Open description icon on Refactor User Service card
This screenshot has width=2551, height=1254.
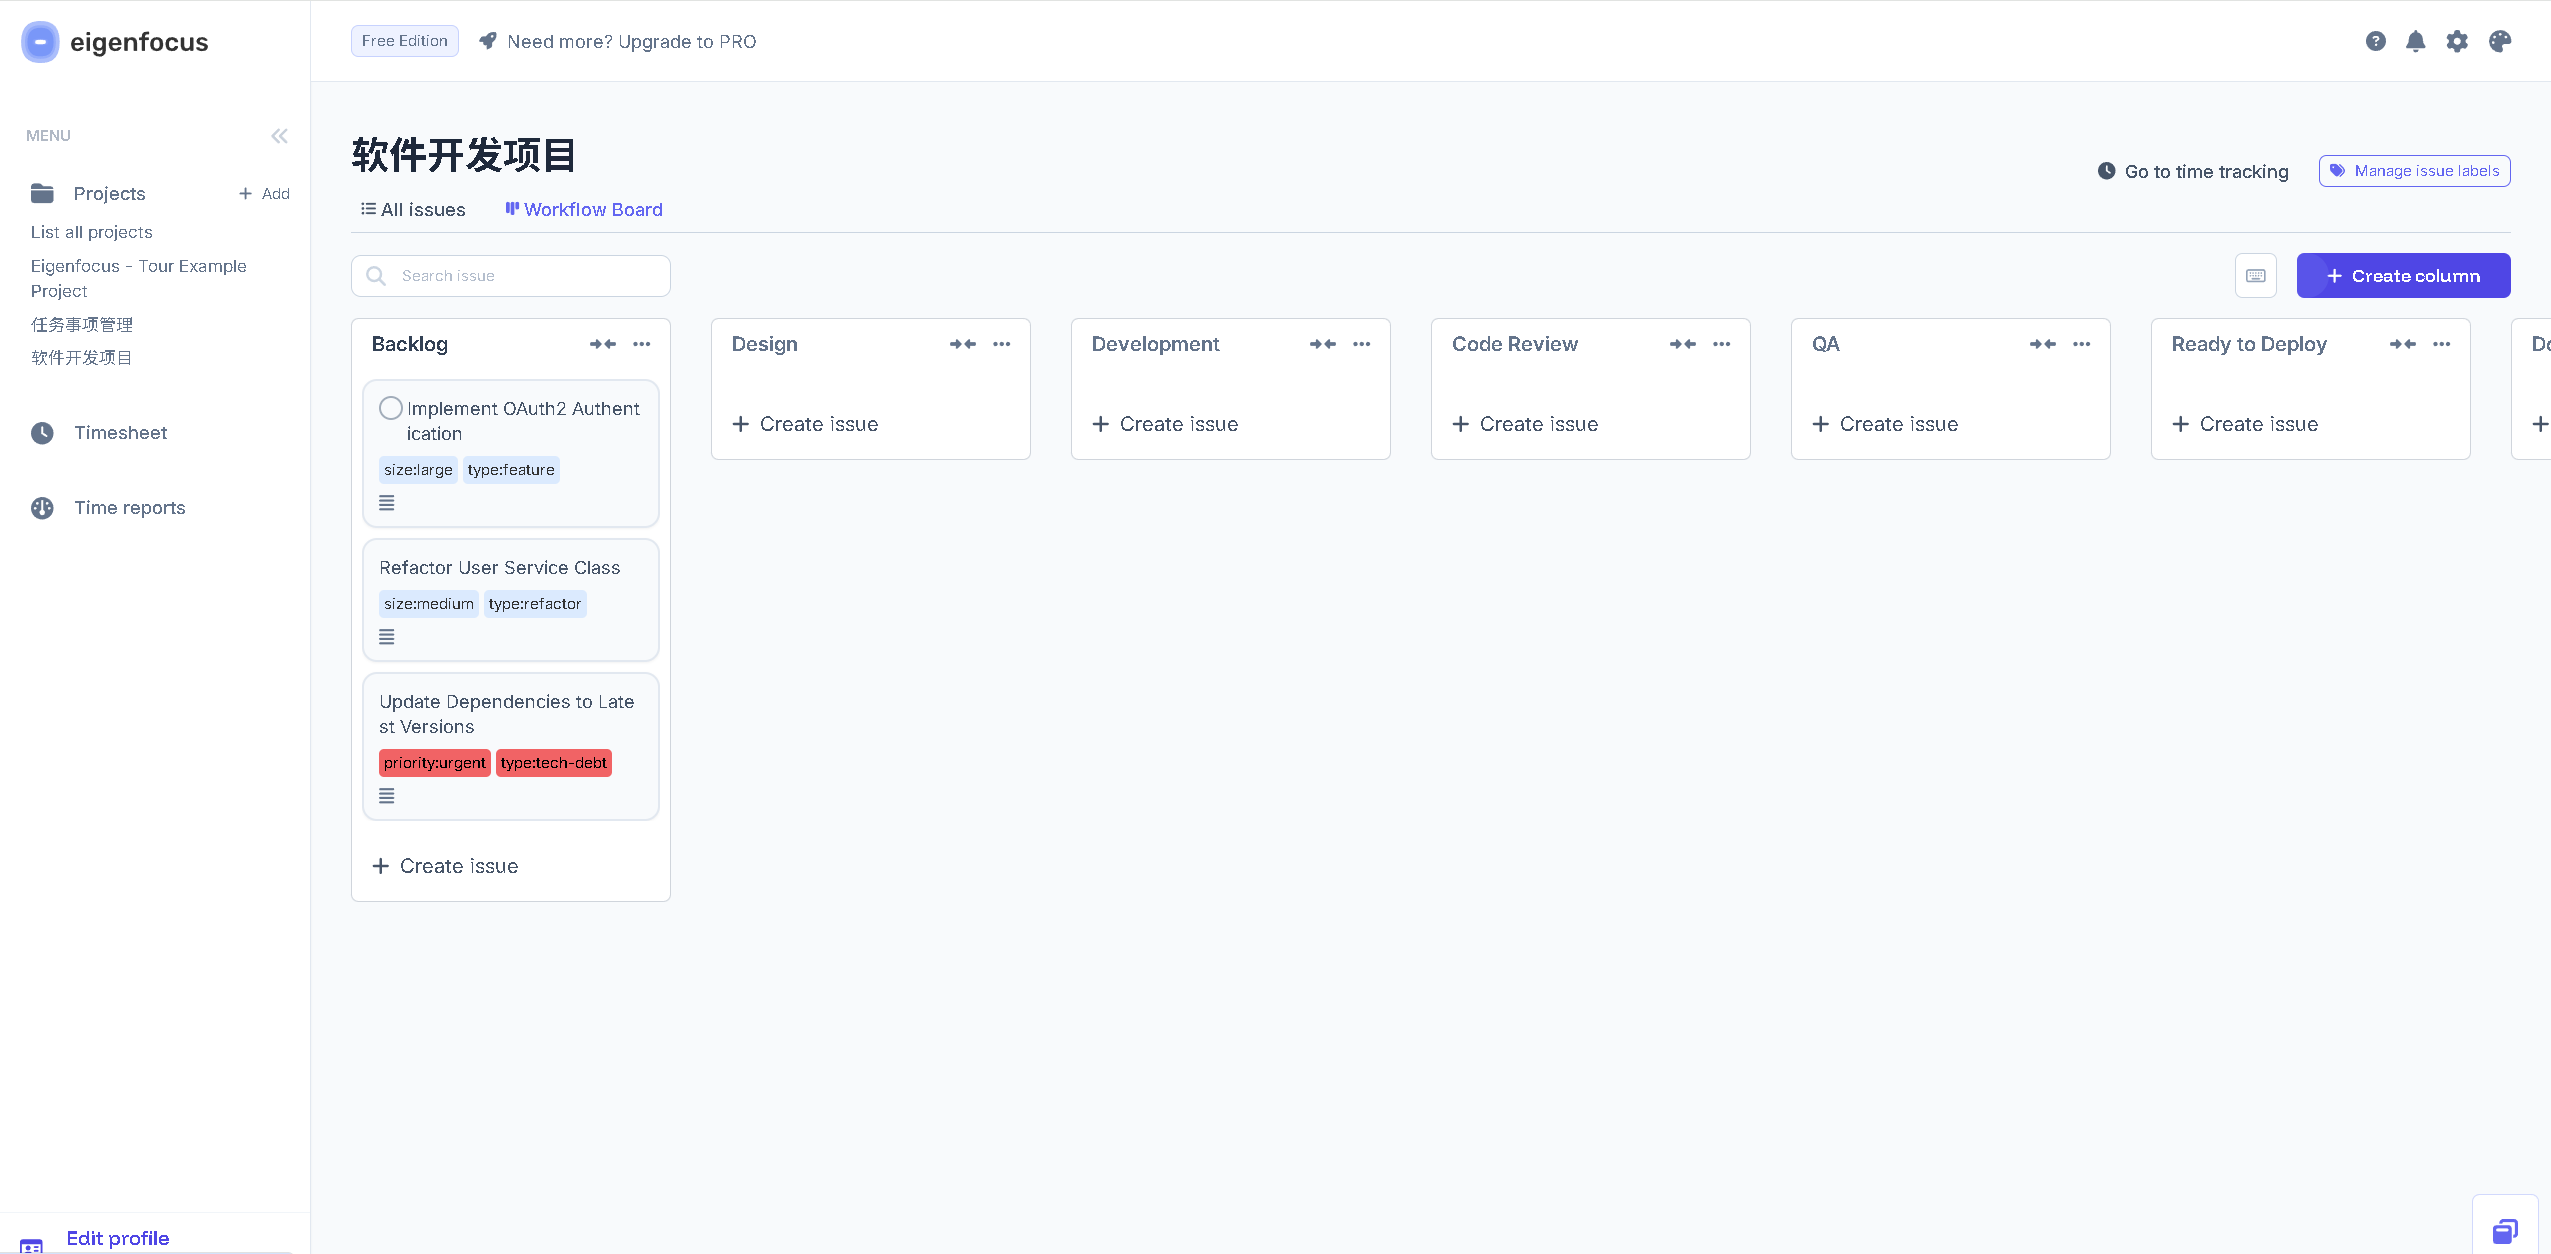coord(387,637)
